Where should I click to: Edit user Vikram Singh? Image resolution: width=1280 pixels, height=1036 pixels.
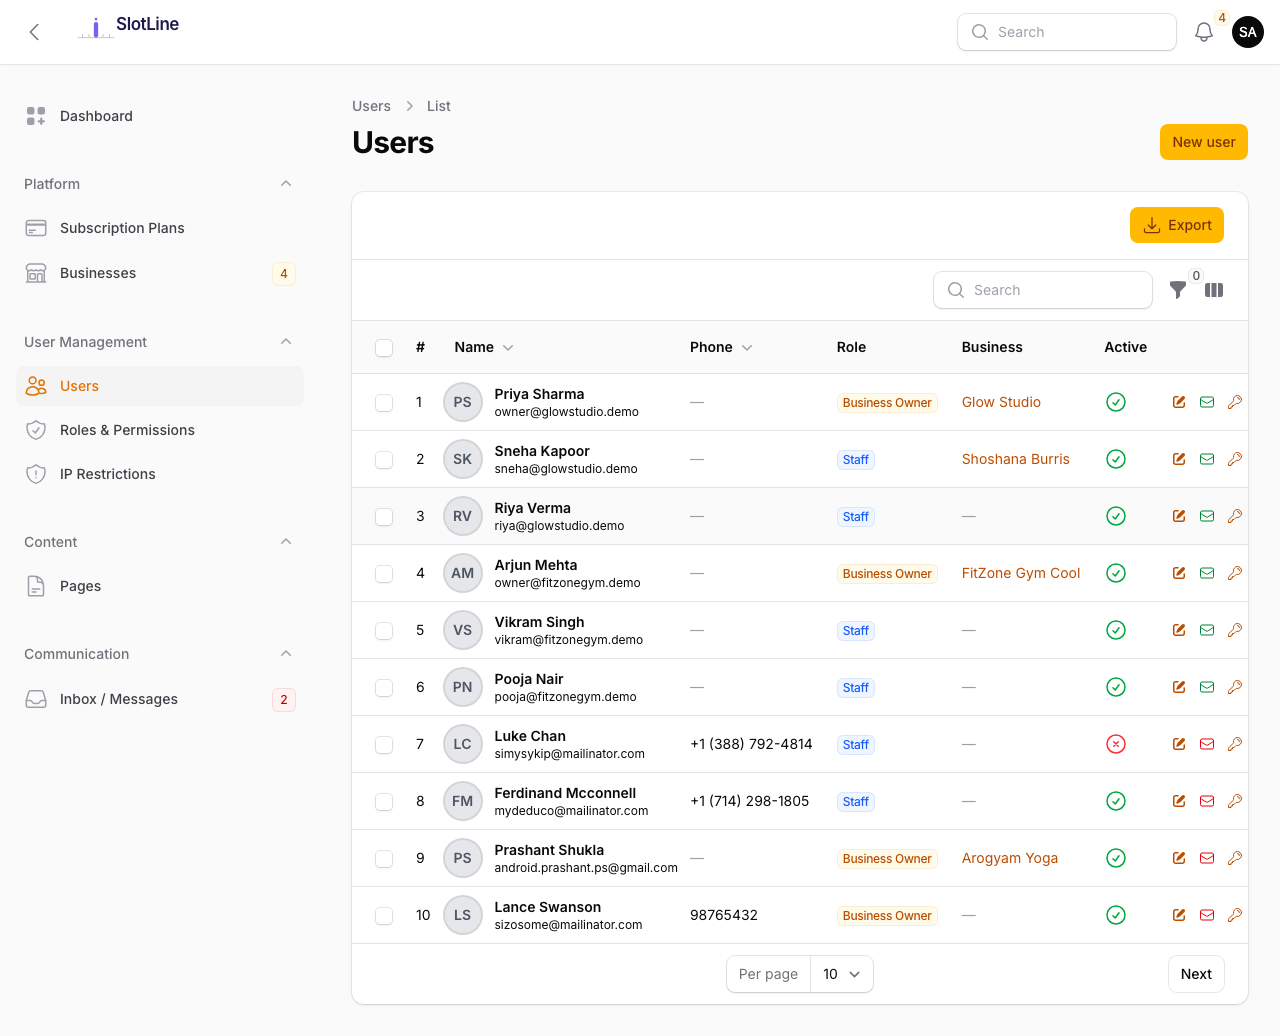(1179, 630)
